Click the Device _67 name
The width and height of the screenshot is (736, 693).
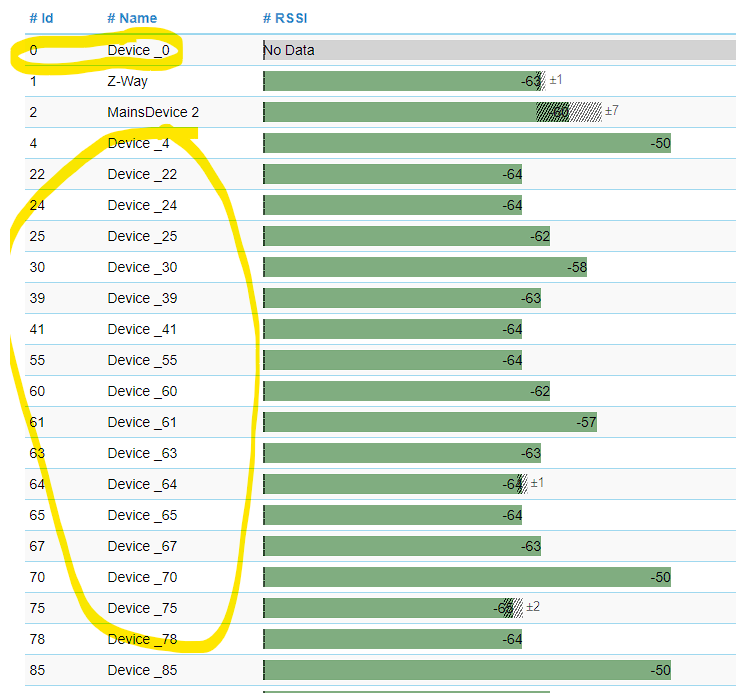142,546
